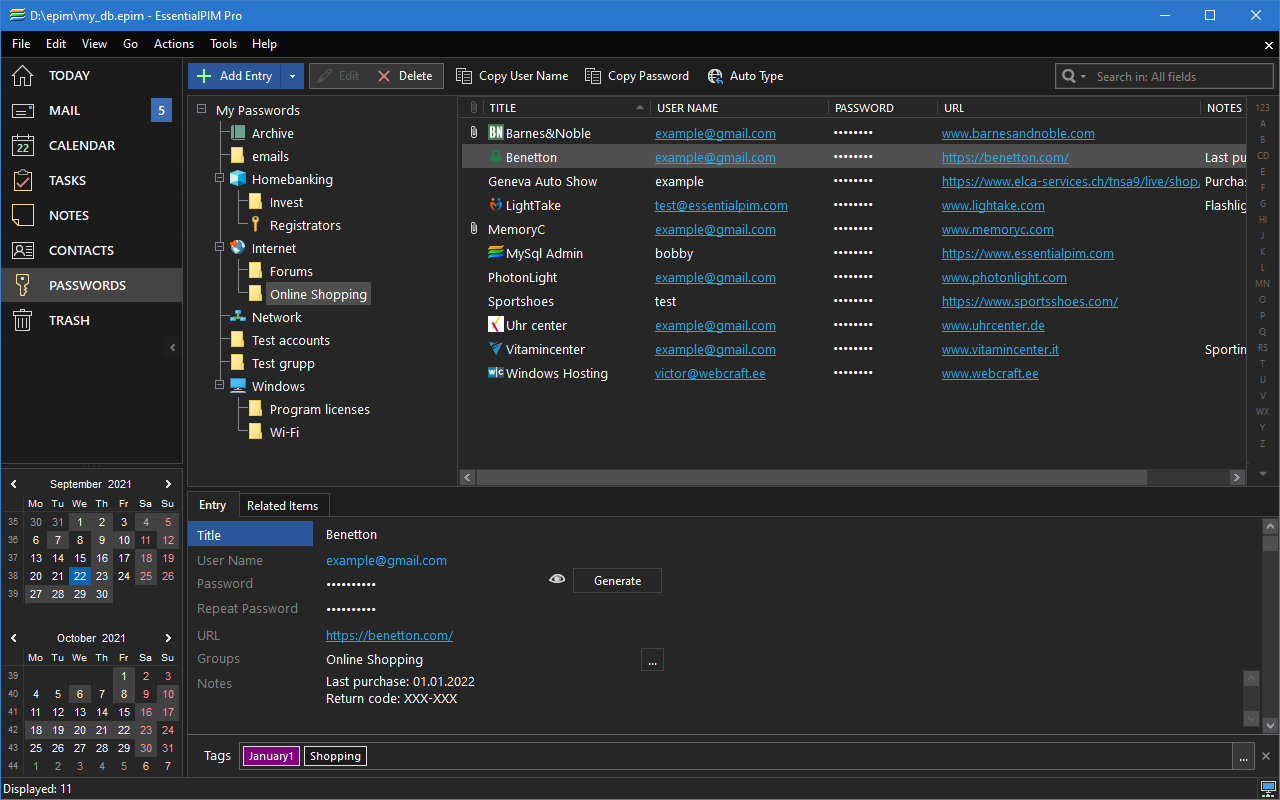Switch to the Related Items tab
Image resolution: width=1280 pixels, height=800 pixels.
tap(282, 505)
